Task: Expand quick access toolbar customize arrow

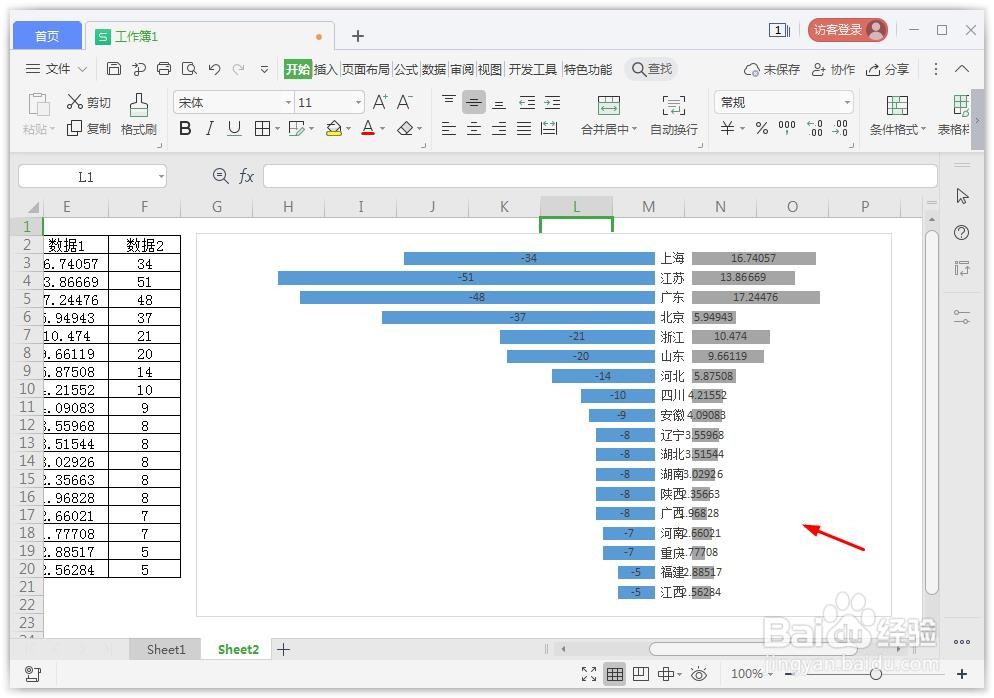Action: [264, 69]
